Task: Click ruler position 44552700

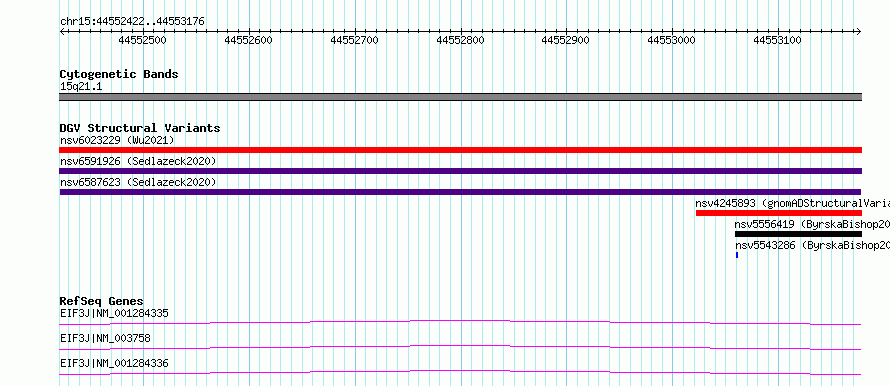Action: 354,40
